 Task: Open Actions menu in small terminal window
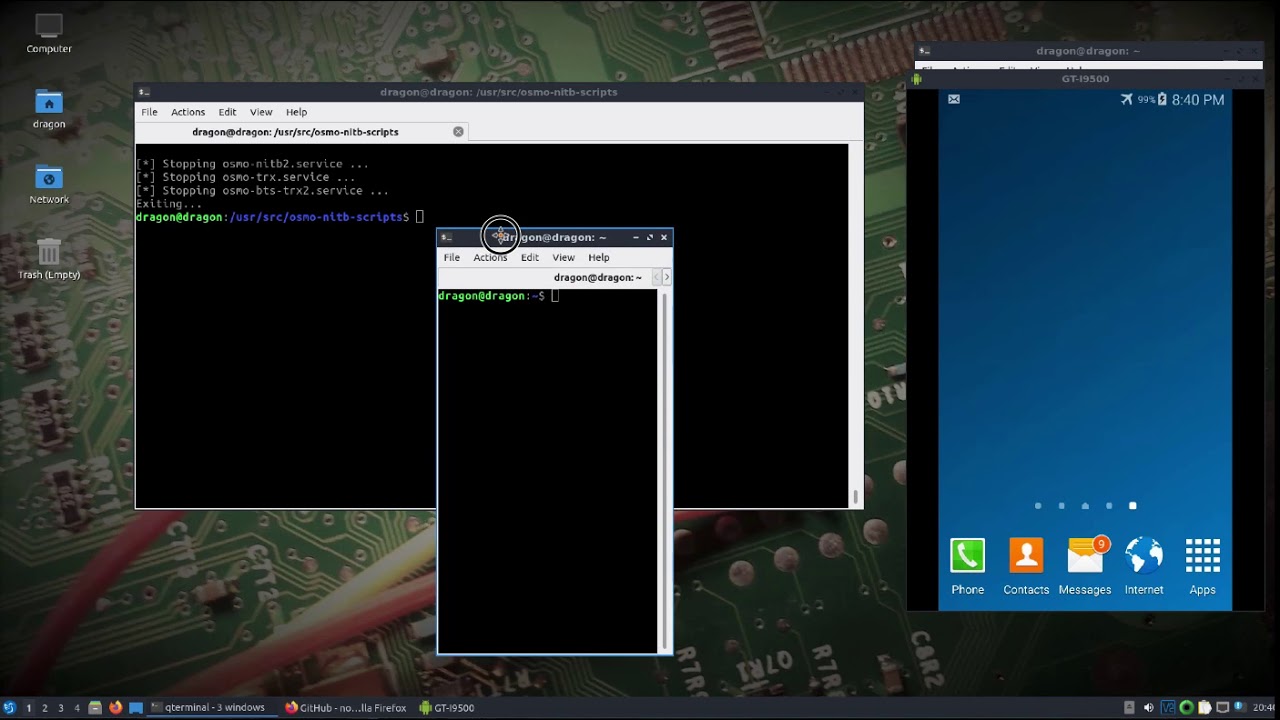click(490, 257)
